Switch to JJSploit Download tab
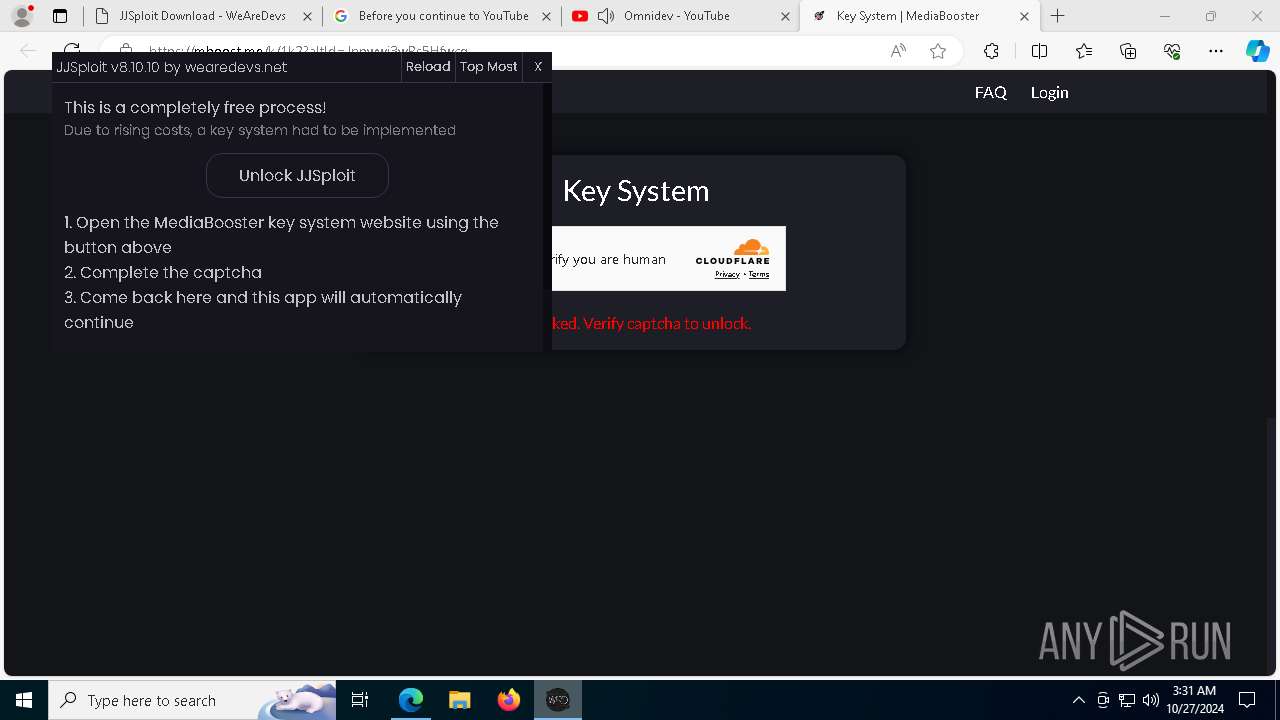 tap(202, 16)
